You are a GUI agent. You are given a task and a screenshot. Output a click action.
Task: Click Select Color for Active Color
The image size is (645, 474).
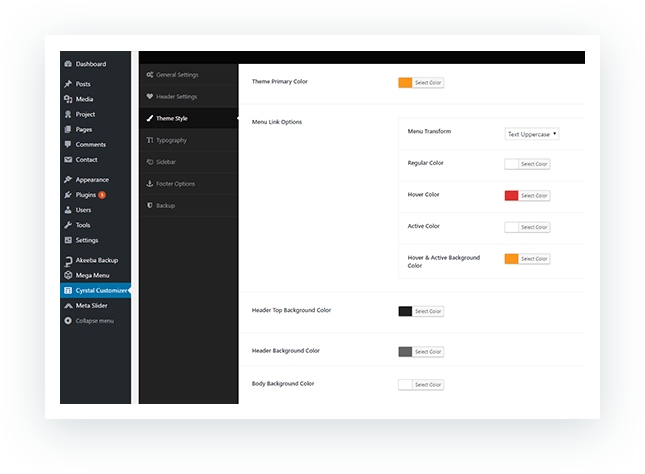click(x=534, y=227)
